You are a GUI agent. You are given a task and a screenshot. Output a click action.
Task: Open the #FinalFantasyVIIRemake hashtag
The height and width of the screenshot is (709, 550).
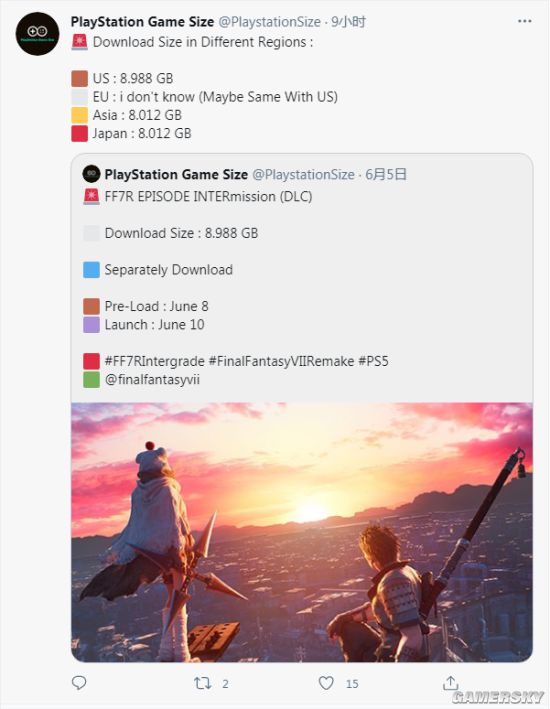(x=281, y=361)
